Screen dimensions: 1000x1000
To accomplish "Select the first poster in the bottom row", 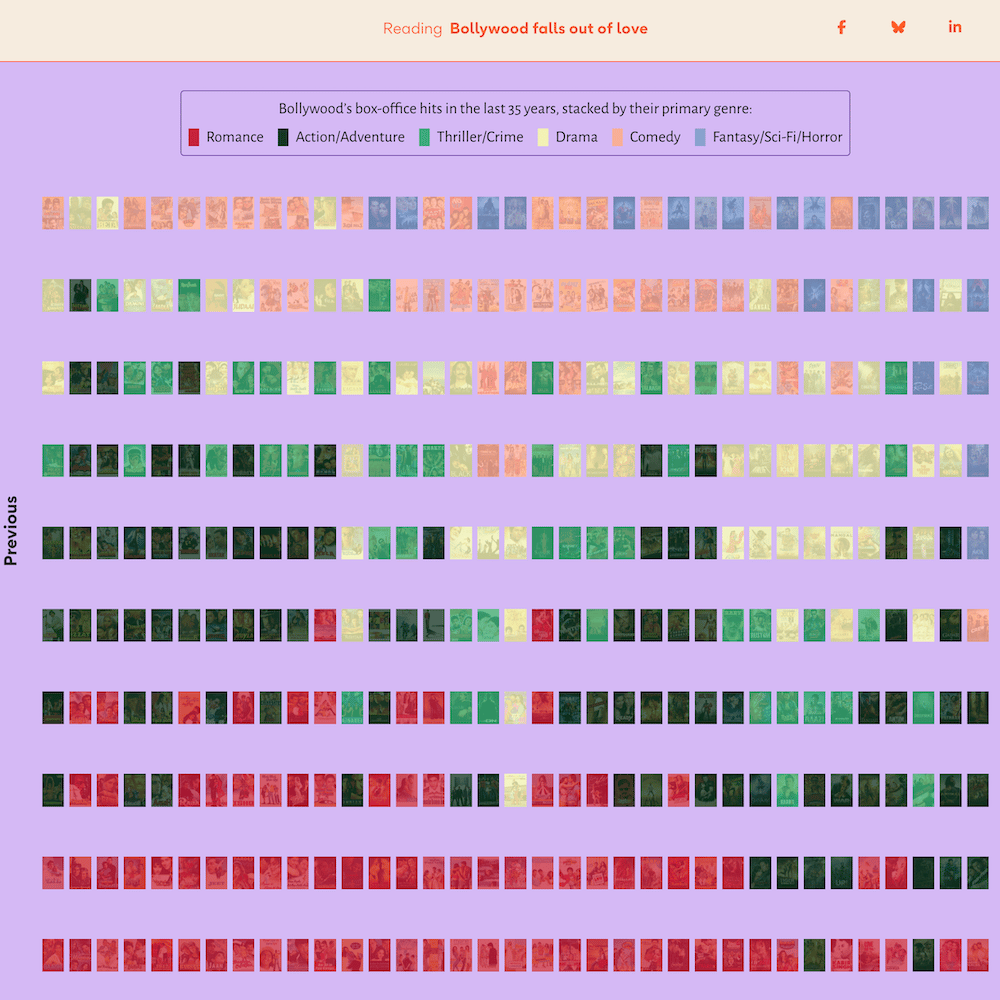I will (53, 955).
